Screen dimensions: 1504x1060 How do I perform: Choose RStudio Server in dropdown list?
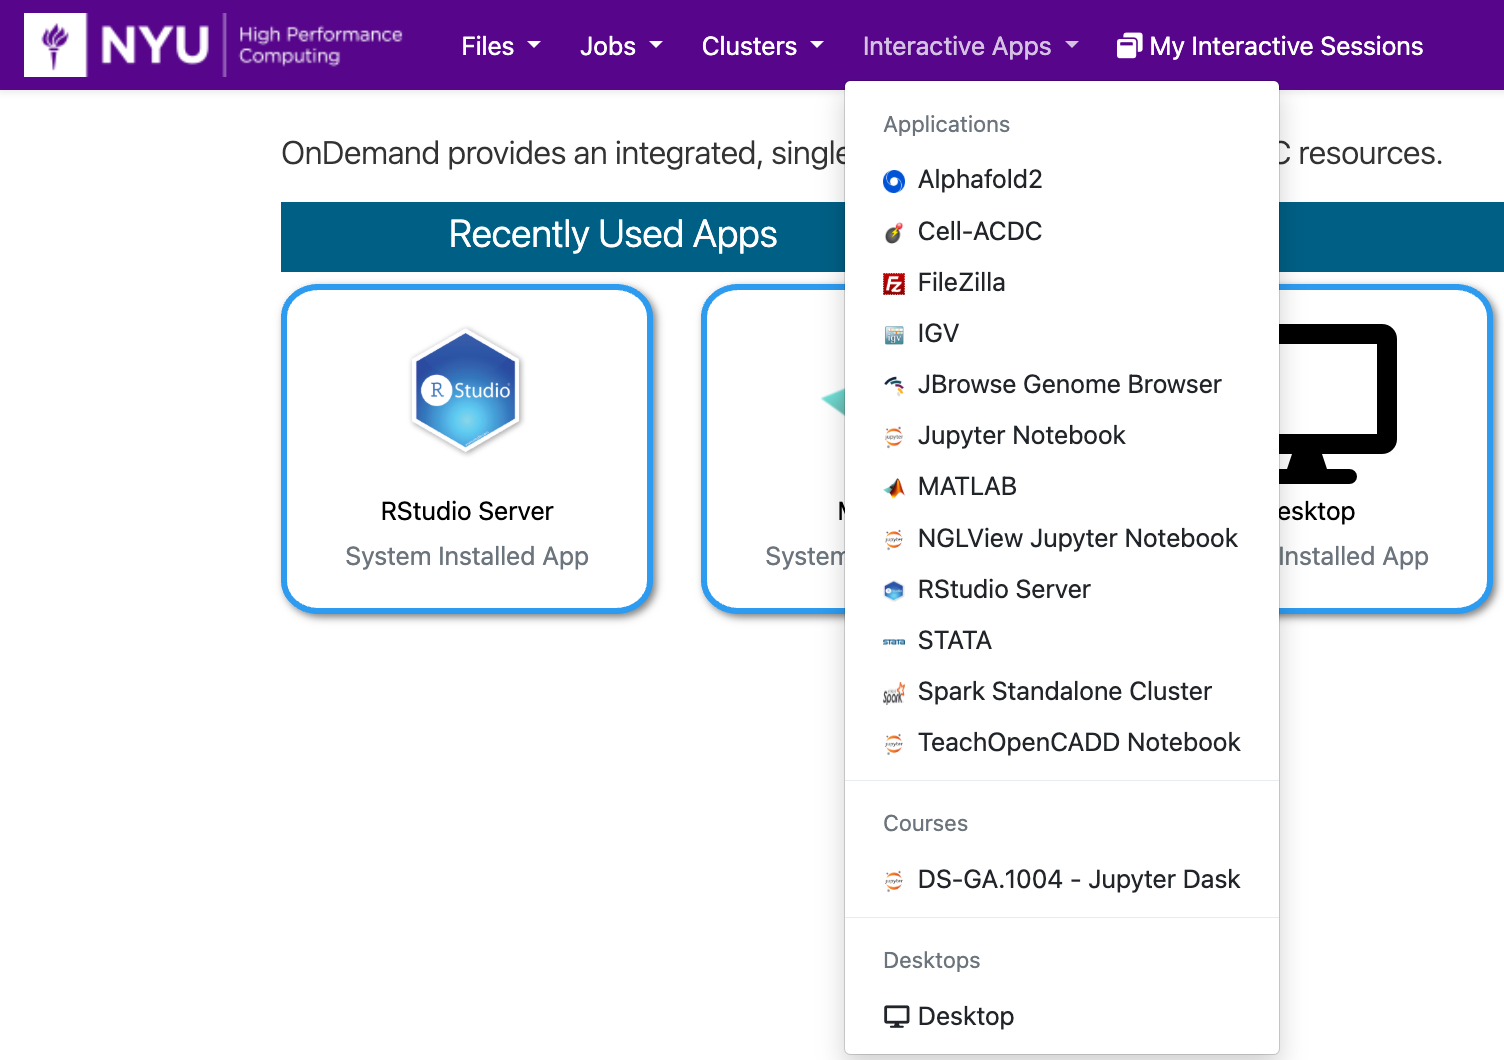pos(1062,589)
